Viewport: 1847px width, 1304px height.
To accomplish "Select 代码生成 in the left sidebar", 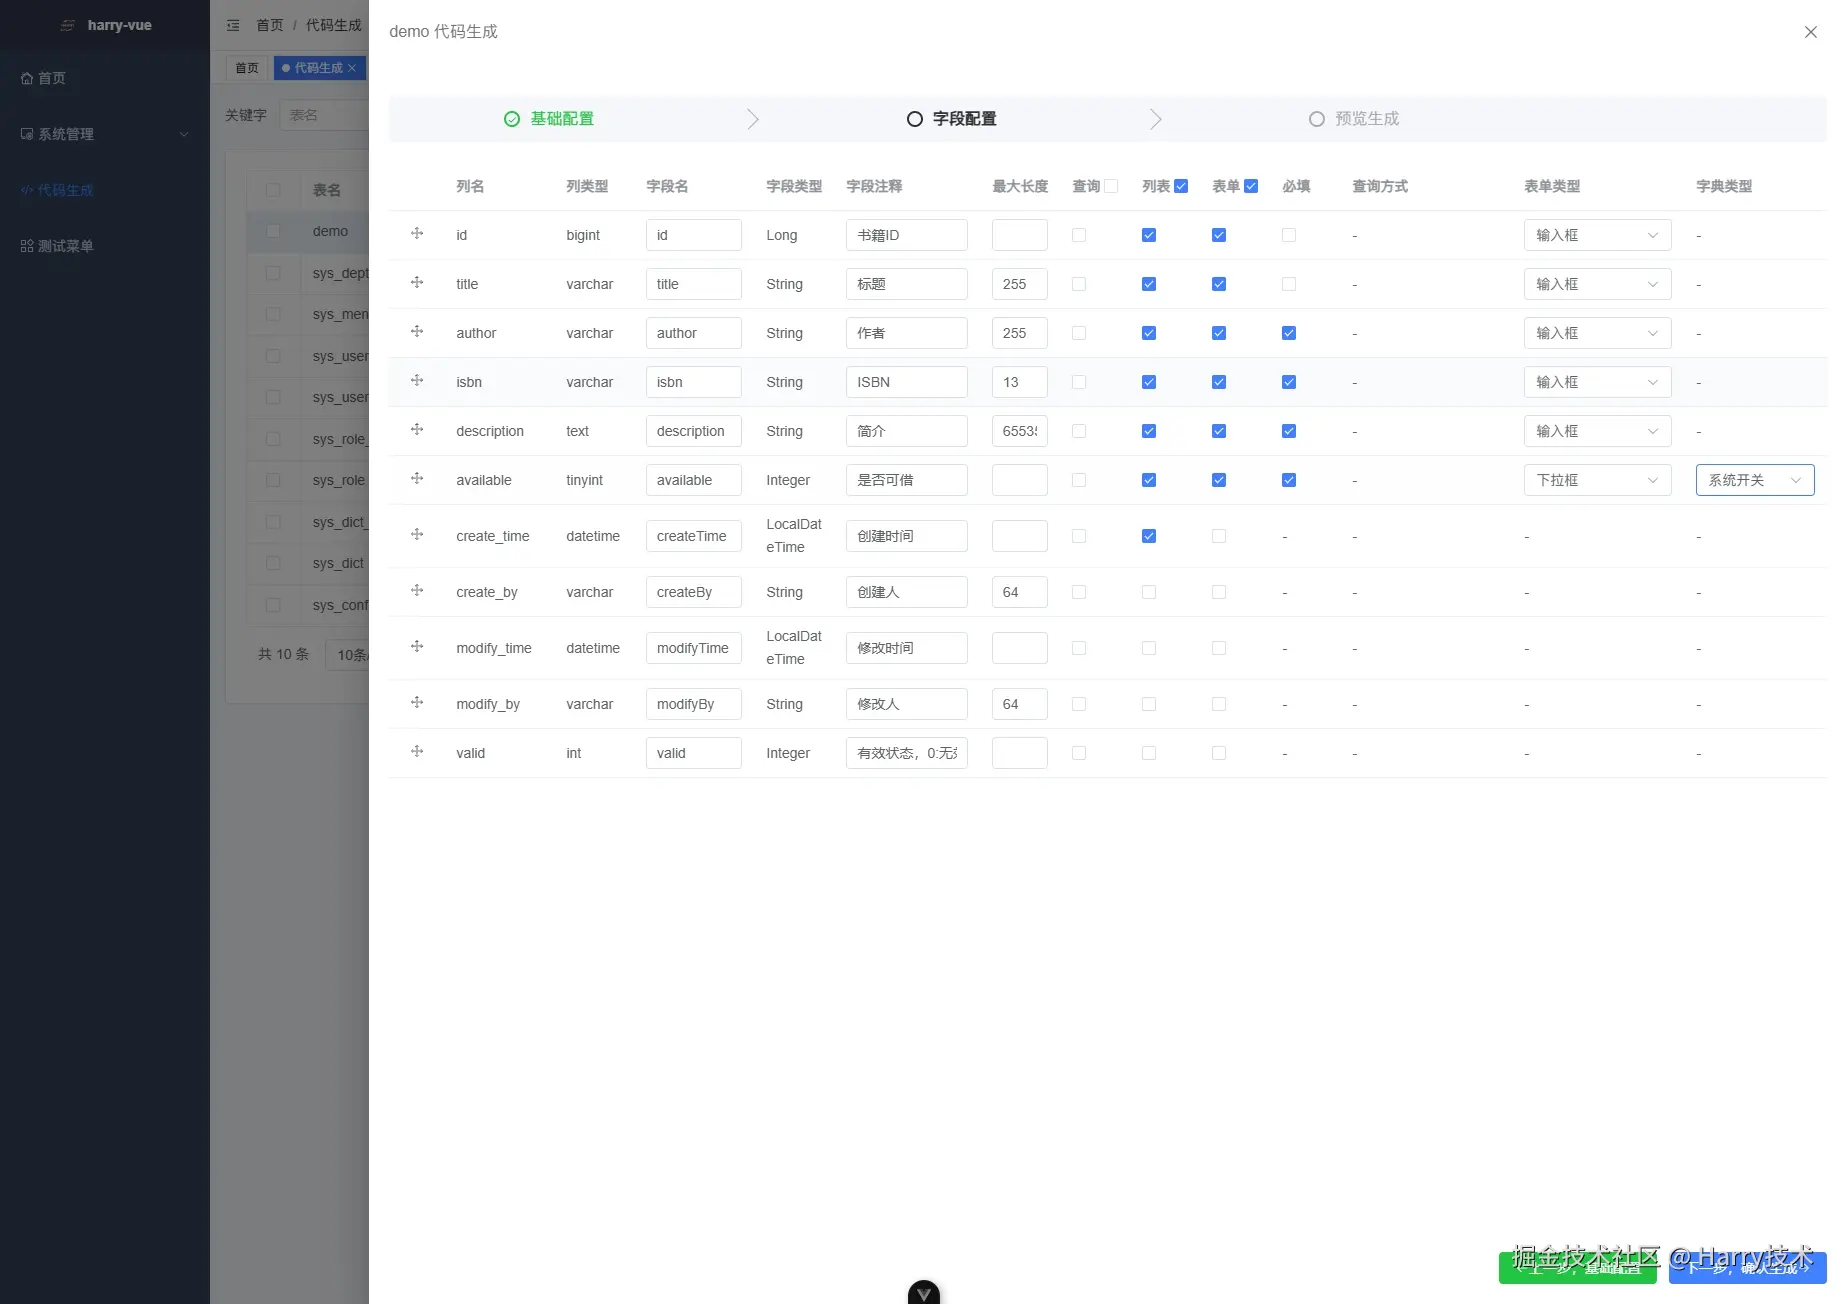I will click(x=105, y=190).
